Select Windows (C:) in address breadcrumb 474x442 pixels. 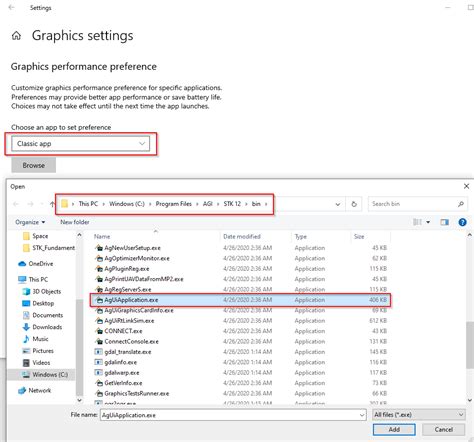[x=127, y=204]
